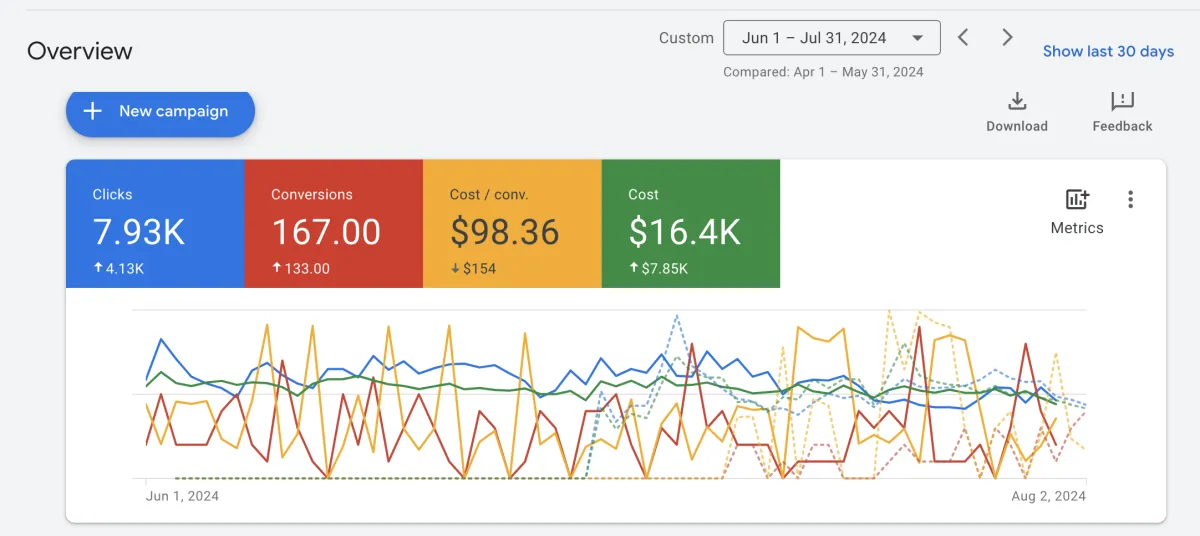
Task: Select the red Conversions metric card
Action: (333, 223)
